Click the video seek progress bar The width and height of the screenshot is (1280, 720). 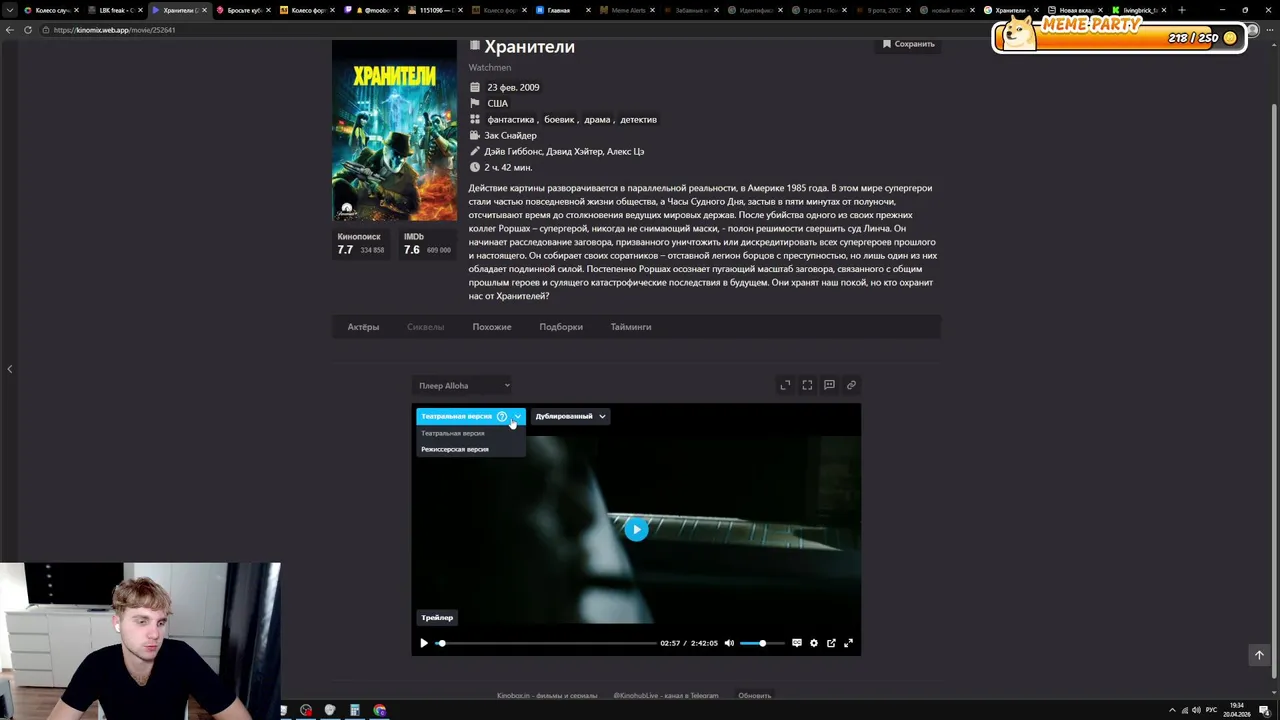coord(547,643)
